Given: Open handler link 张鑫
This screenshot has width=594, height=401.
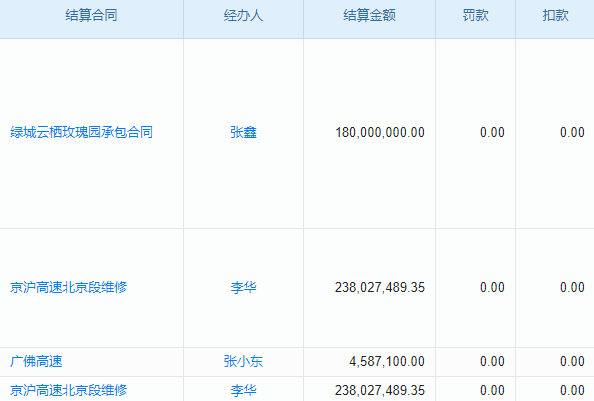Looking at the screenshot, I should [244, 133].
